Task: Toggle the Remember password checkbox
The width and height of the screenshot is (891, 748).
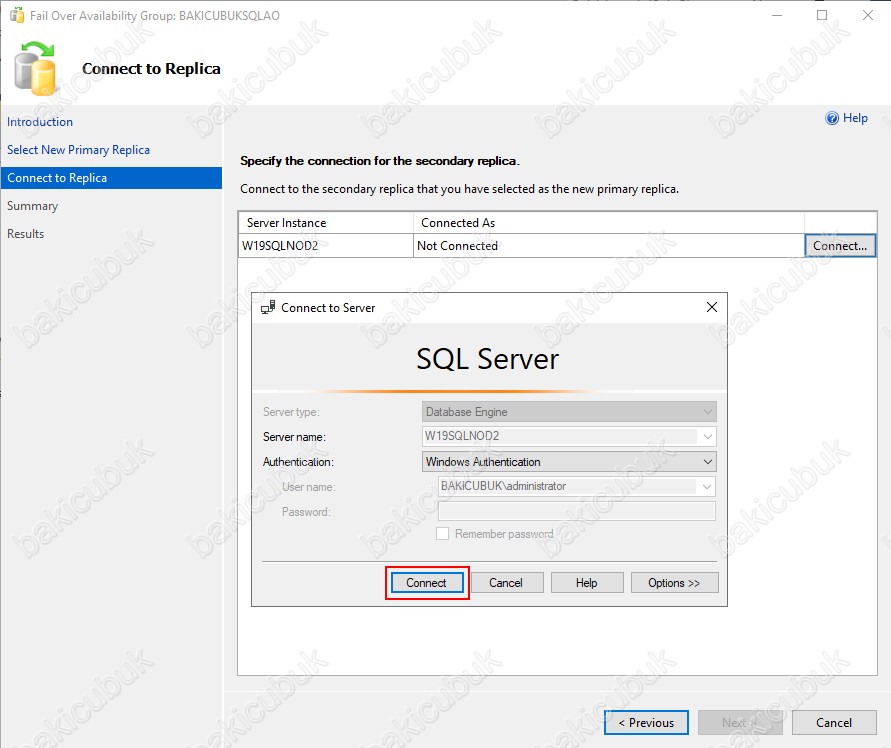Action: click(442, 534)
